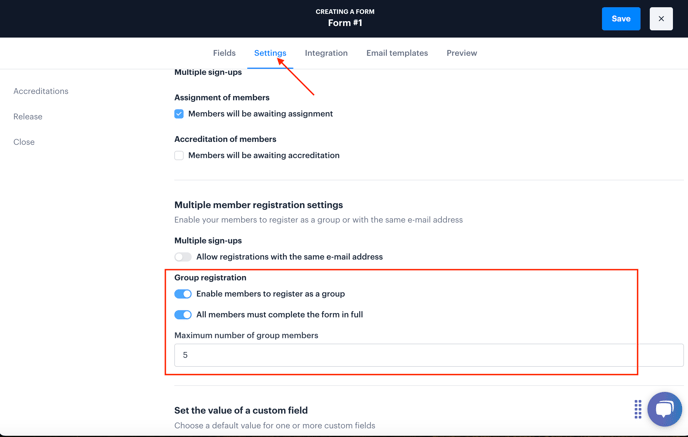Click the Set the value of a custom field heading

[241, 410]
